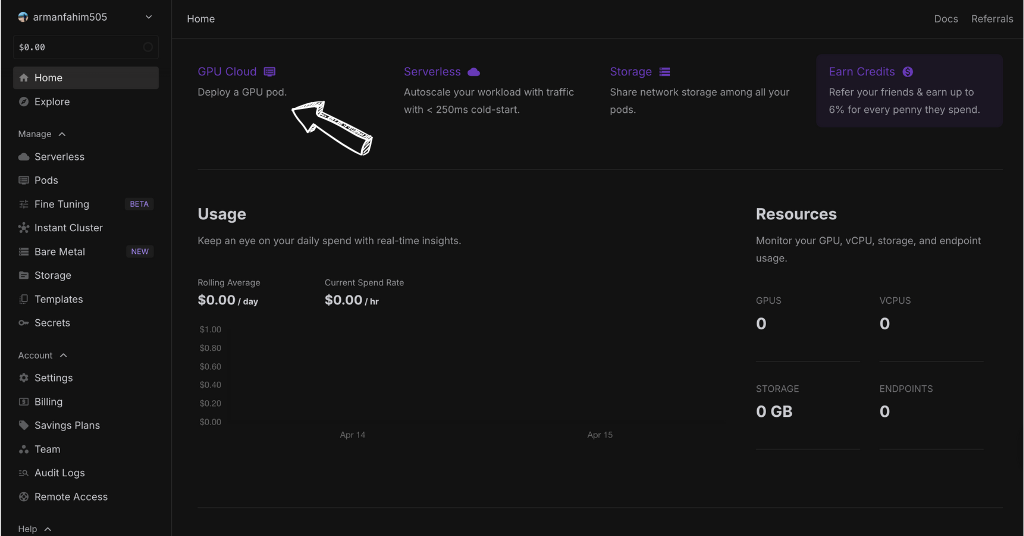Image resolution: width=1024 pixels, height=536 pixels.
Task: Click the Savings Plans tag icon
Action: pyautogui.click(x=24, y=426)
